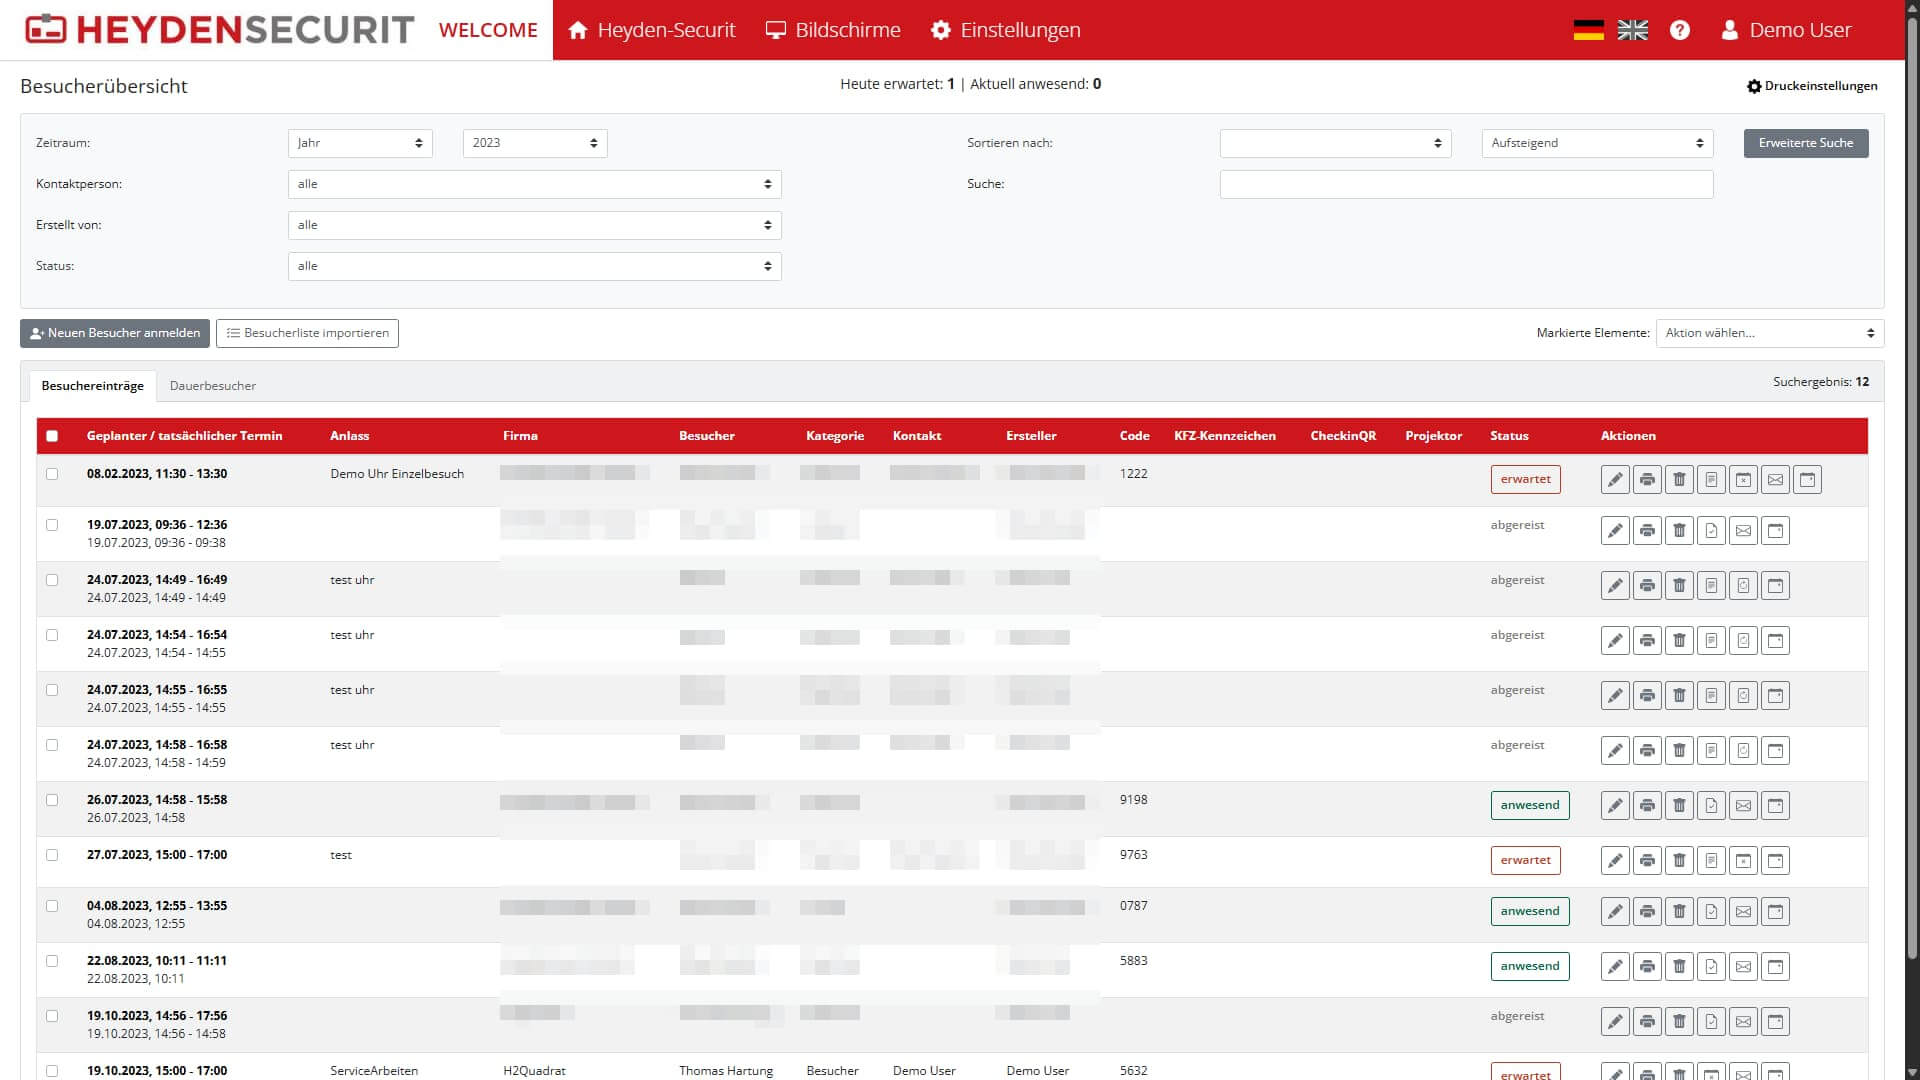Open the 'Aktion wählen...' dropdown
The width and height of the screenshot is (1920, 1080).
click(1768, 333)
